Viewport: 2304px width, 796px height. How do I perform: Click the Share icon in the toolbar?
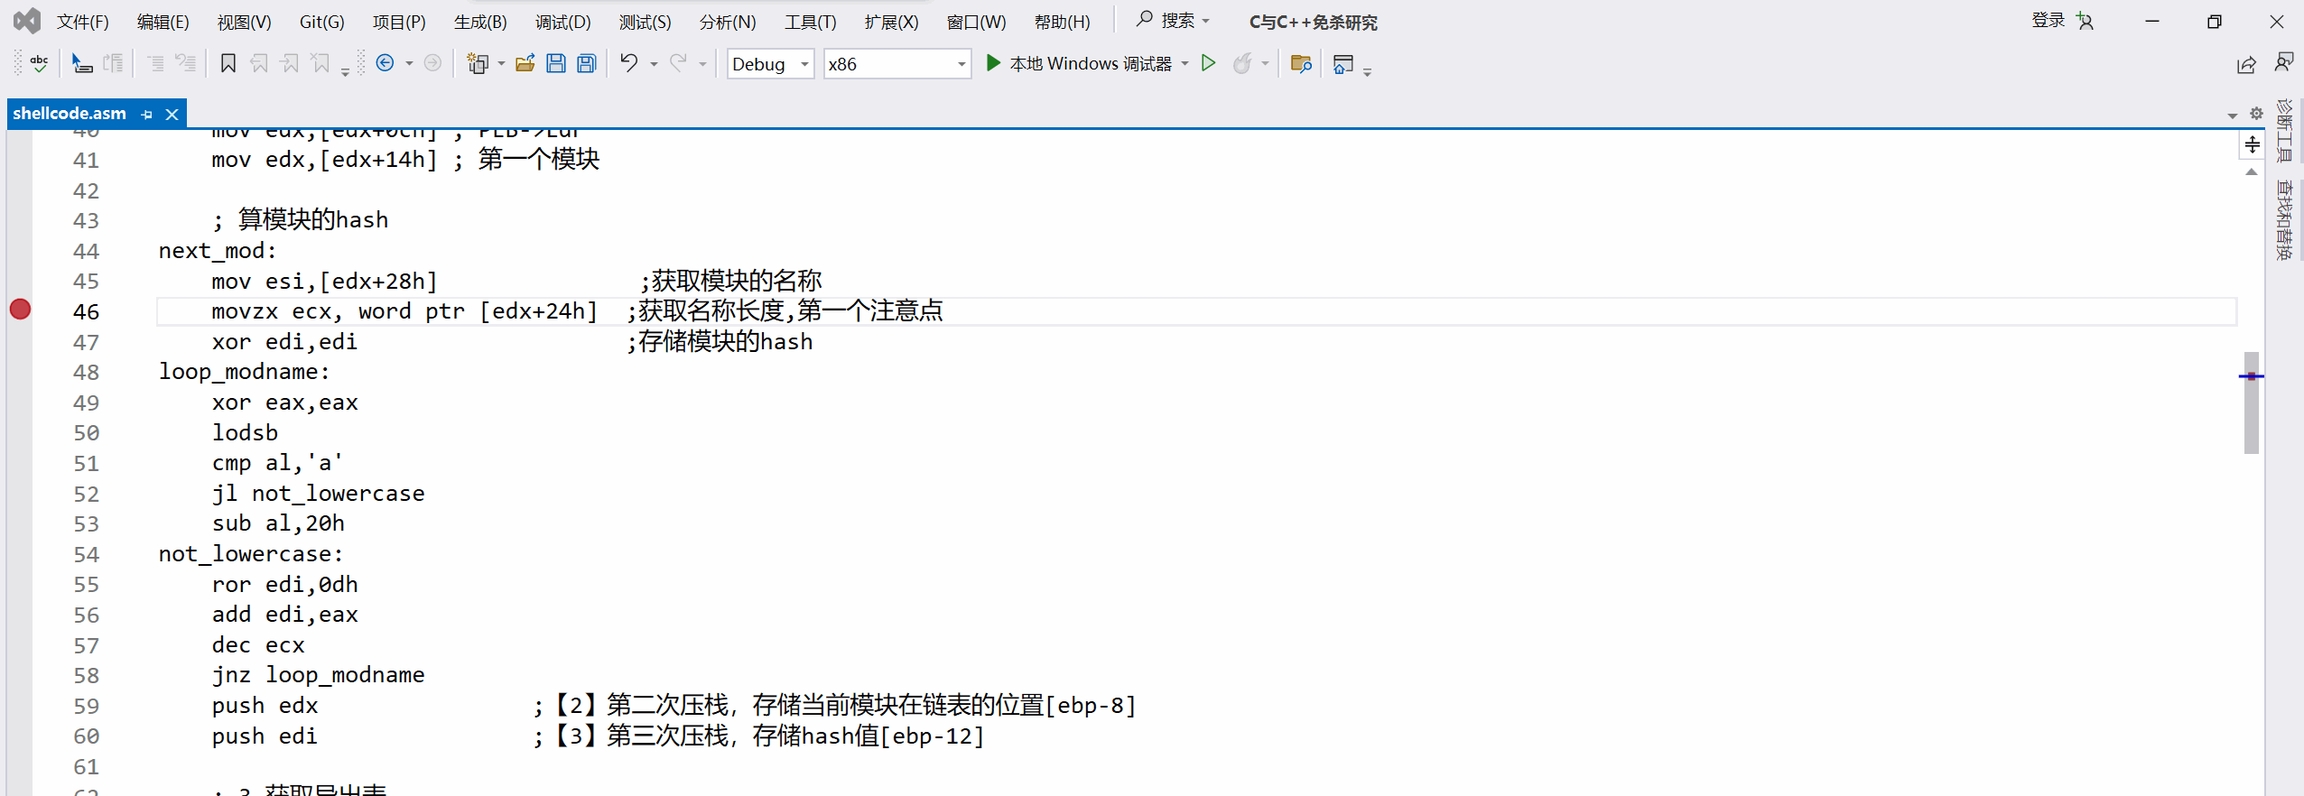(2246, 64)
